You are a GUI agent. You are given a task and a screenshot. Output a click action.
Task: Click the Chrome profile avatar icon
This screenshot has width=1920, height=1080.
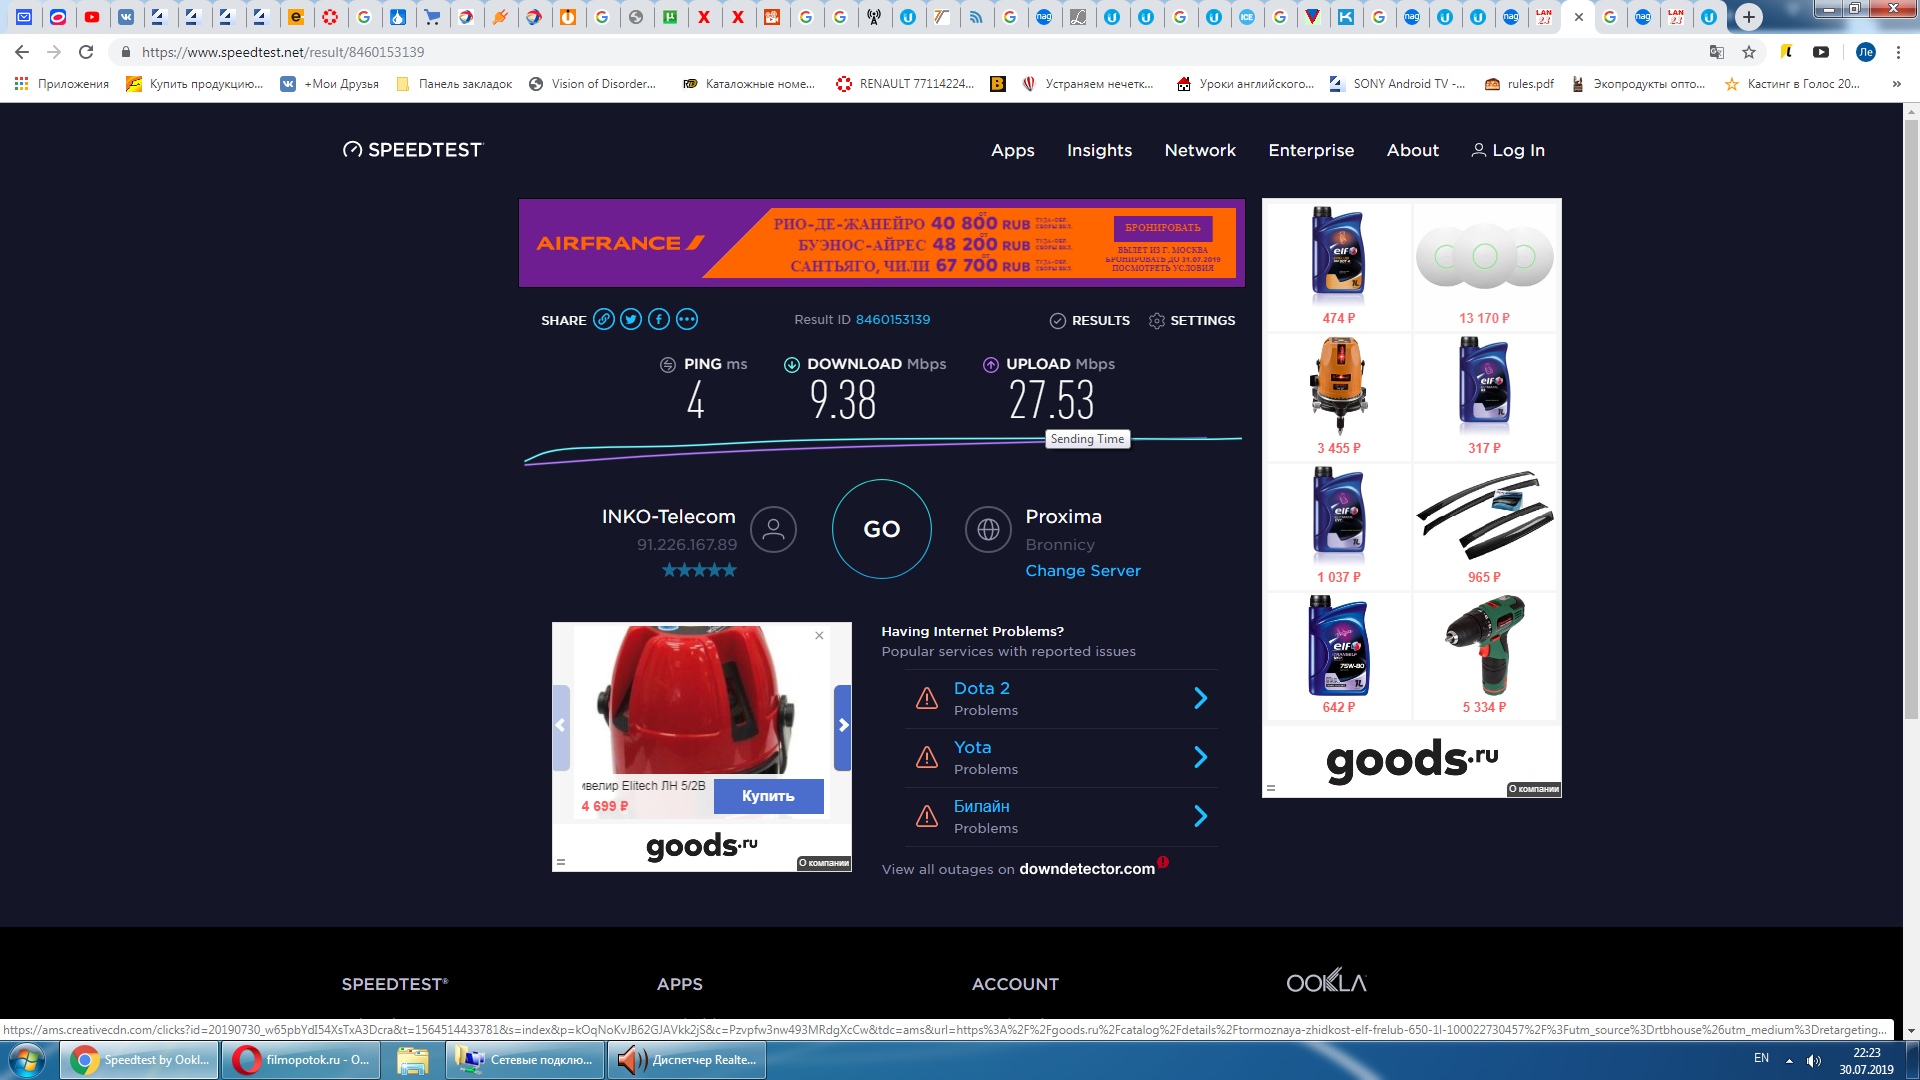point(1865,52)
